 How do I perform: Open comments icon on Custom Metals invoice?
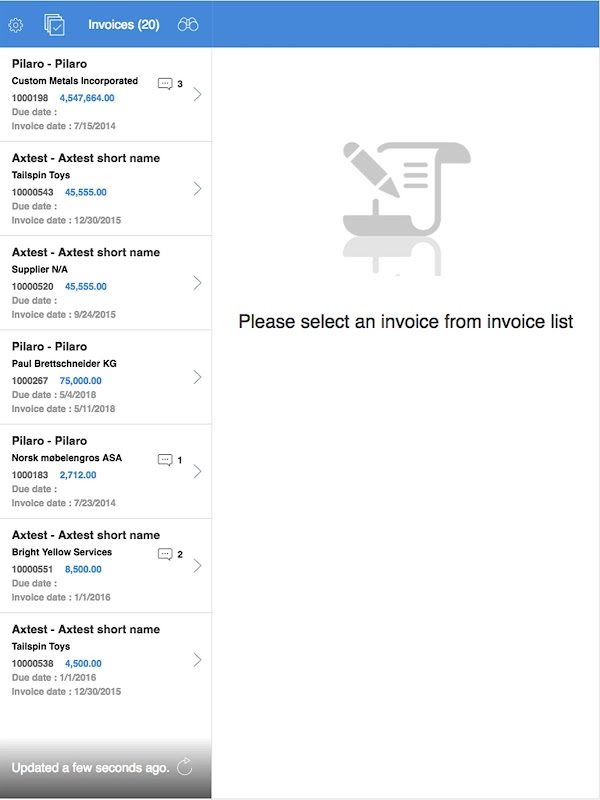165,84
